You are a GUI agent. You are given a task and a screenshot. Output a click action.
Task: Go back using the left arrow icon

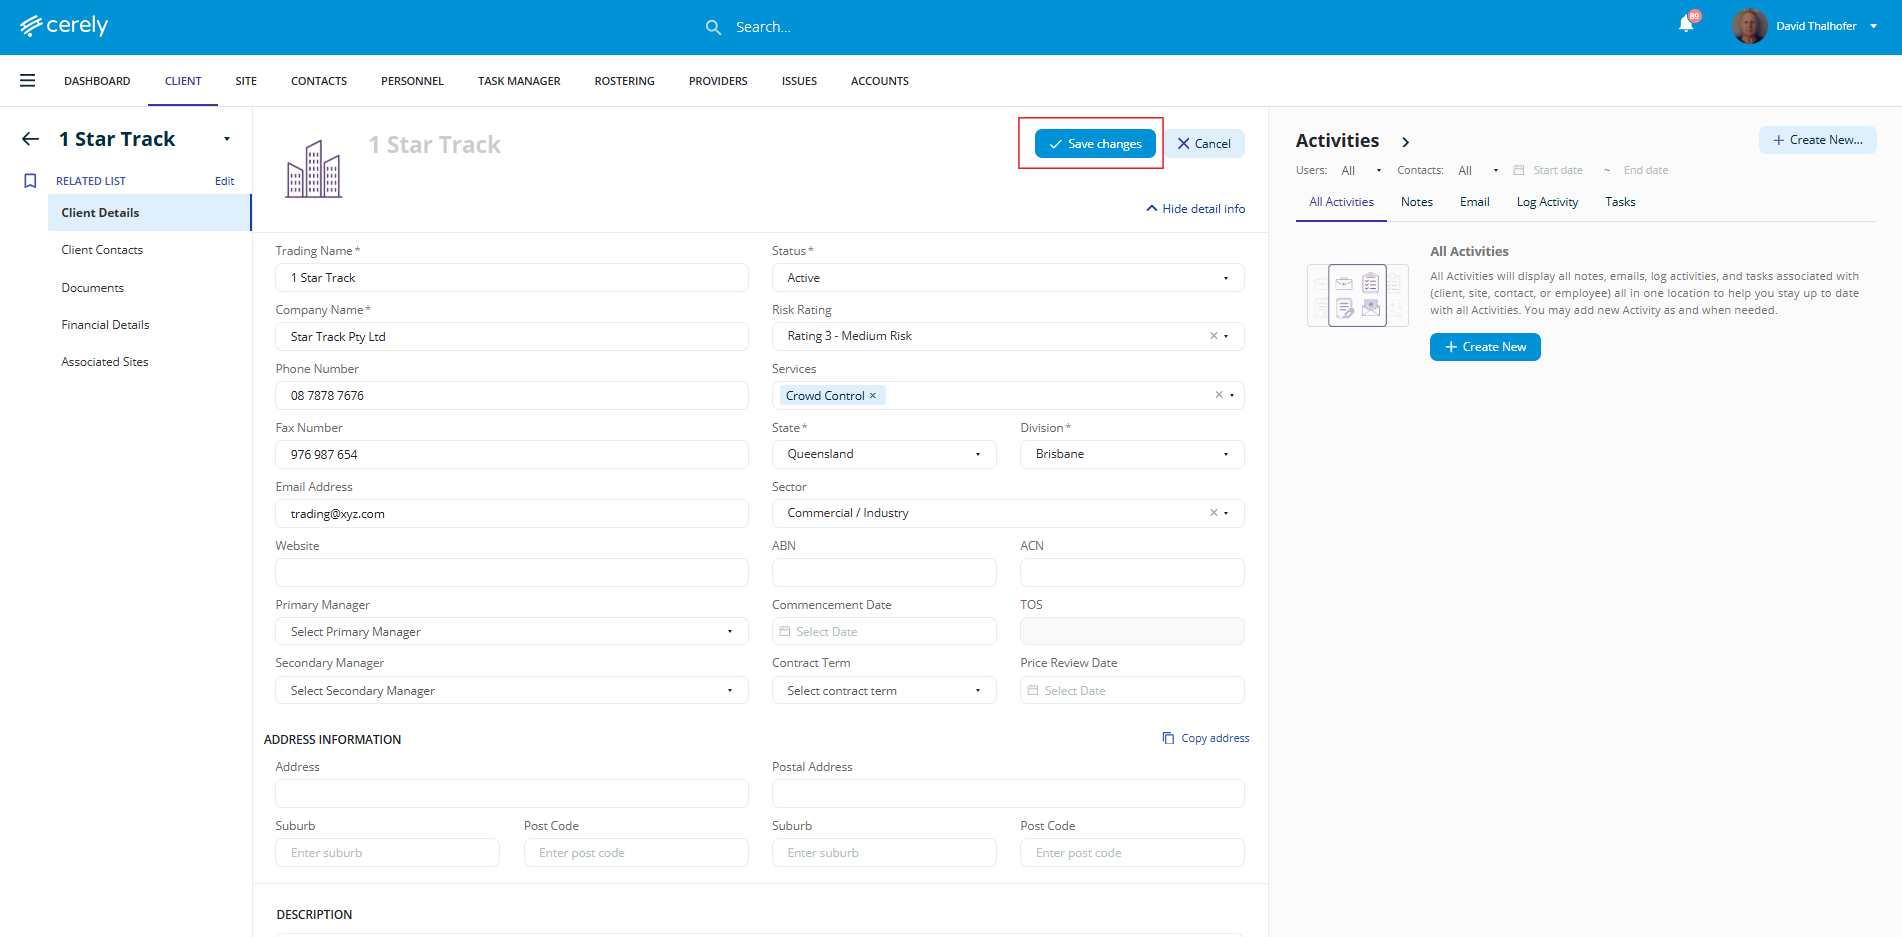coord(31,139)
